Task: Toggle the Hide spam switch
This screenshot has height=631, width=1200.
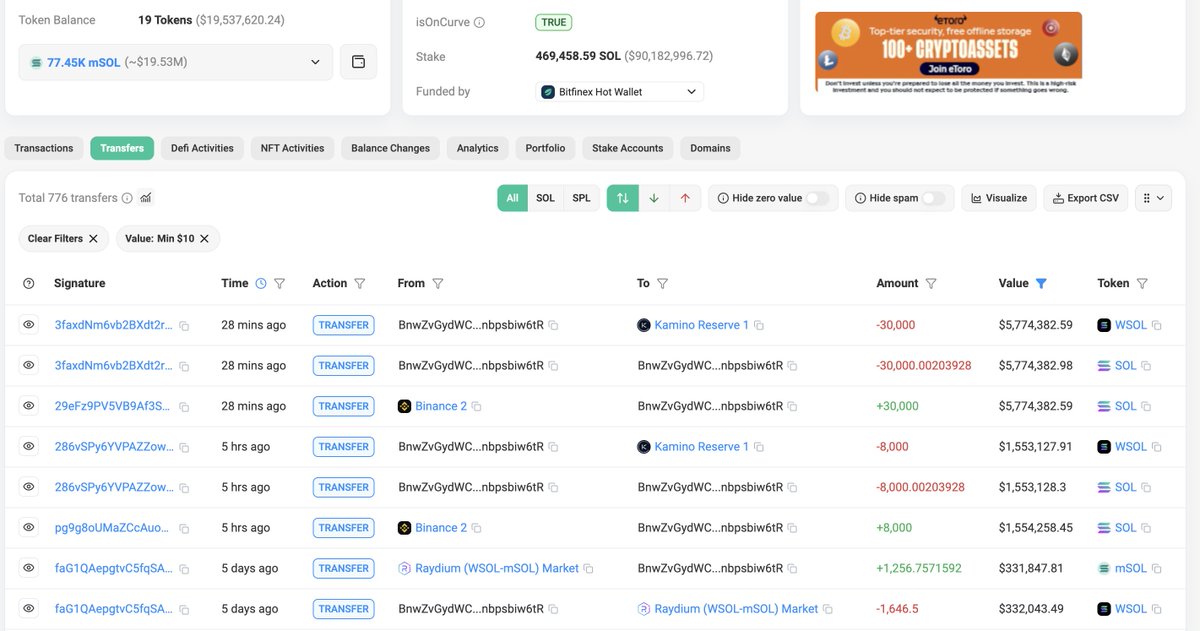Action: tap(934, 198)
